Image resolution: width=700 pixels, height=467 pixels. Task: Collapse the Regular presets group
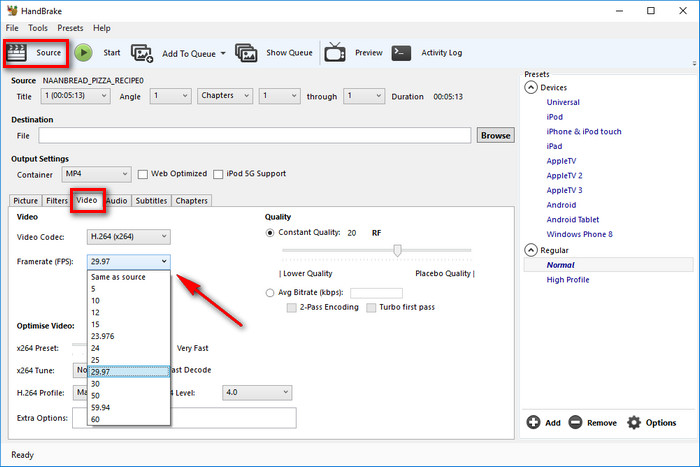tap(530, 250)
